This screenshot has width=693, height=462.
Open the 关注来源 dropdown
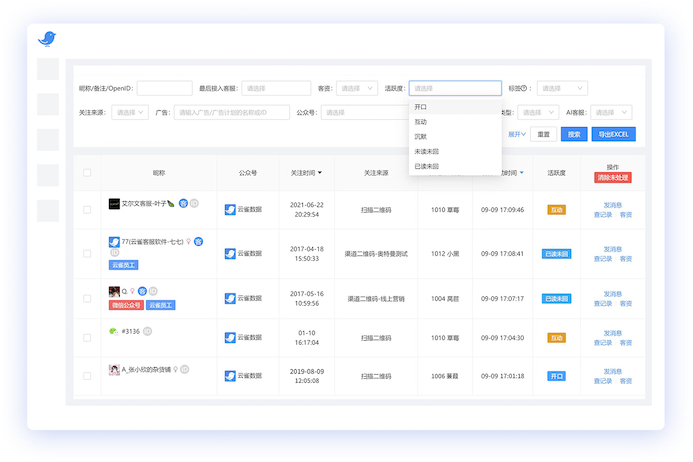tap(131, 112)
